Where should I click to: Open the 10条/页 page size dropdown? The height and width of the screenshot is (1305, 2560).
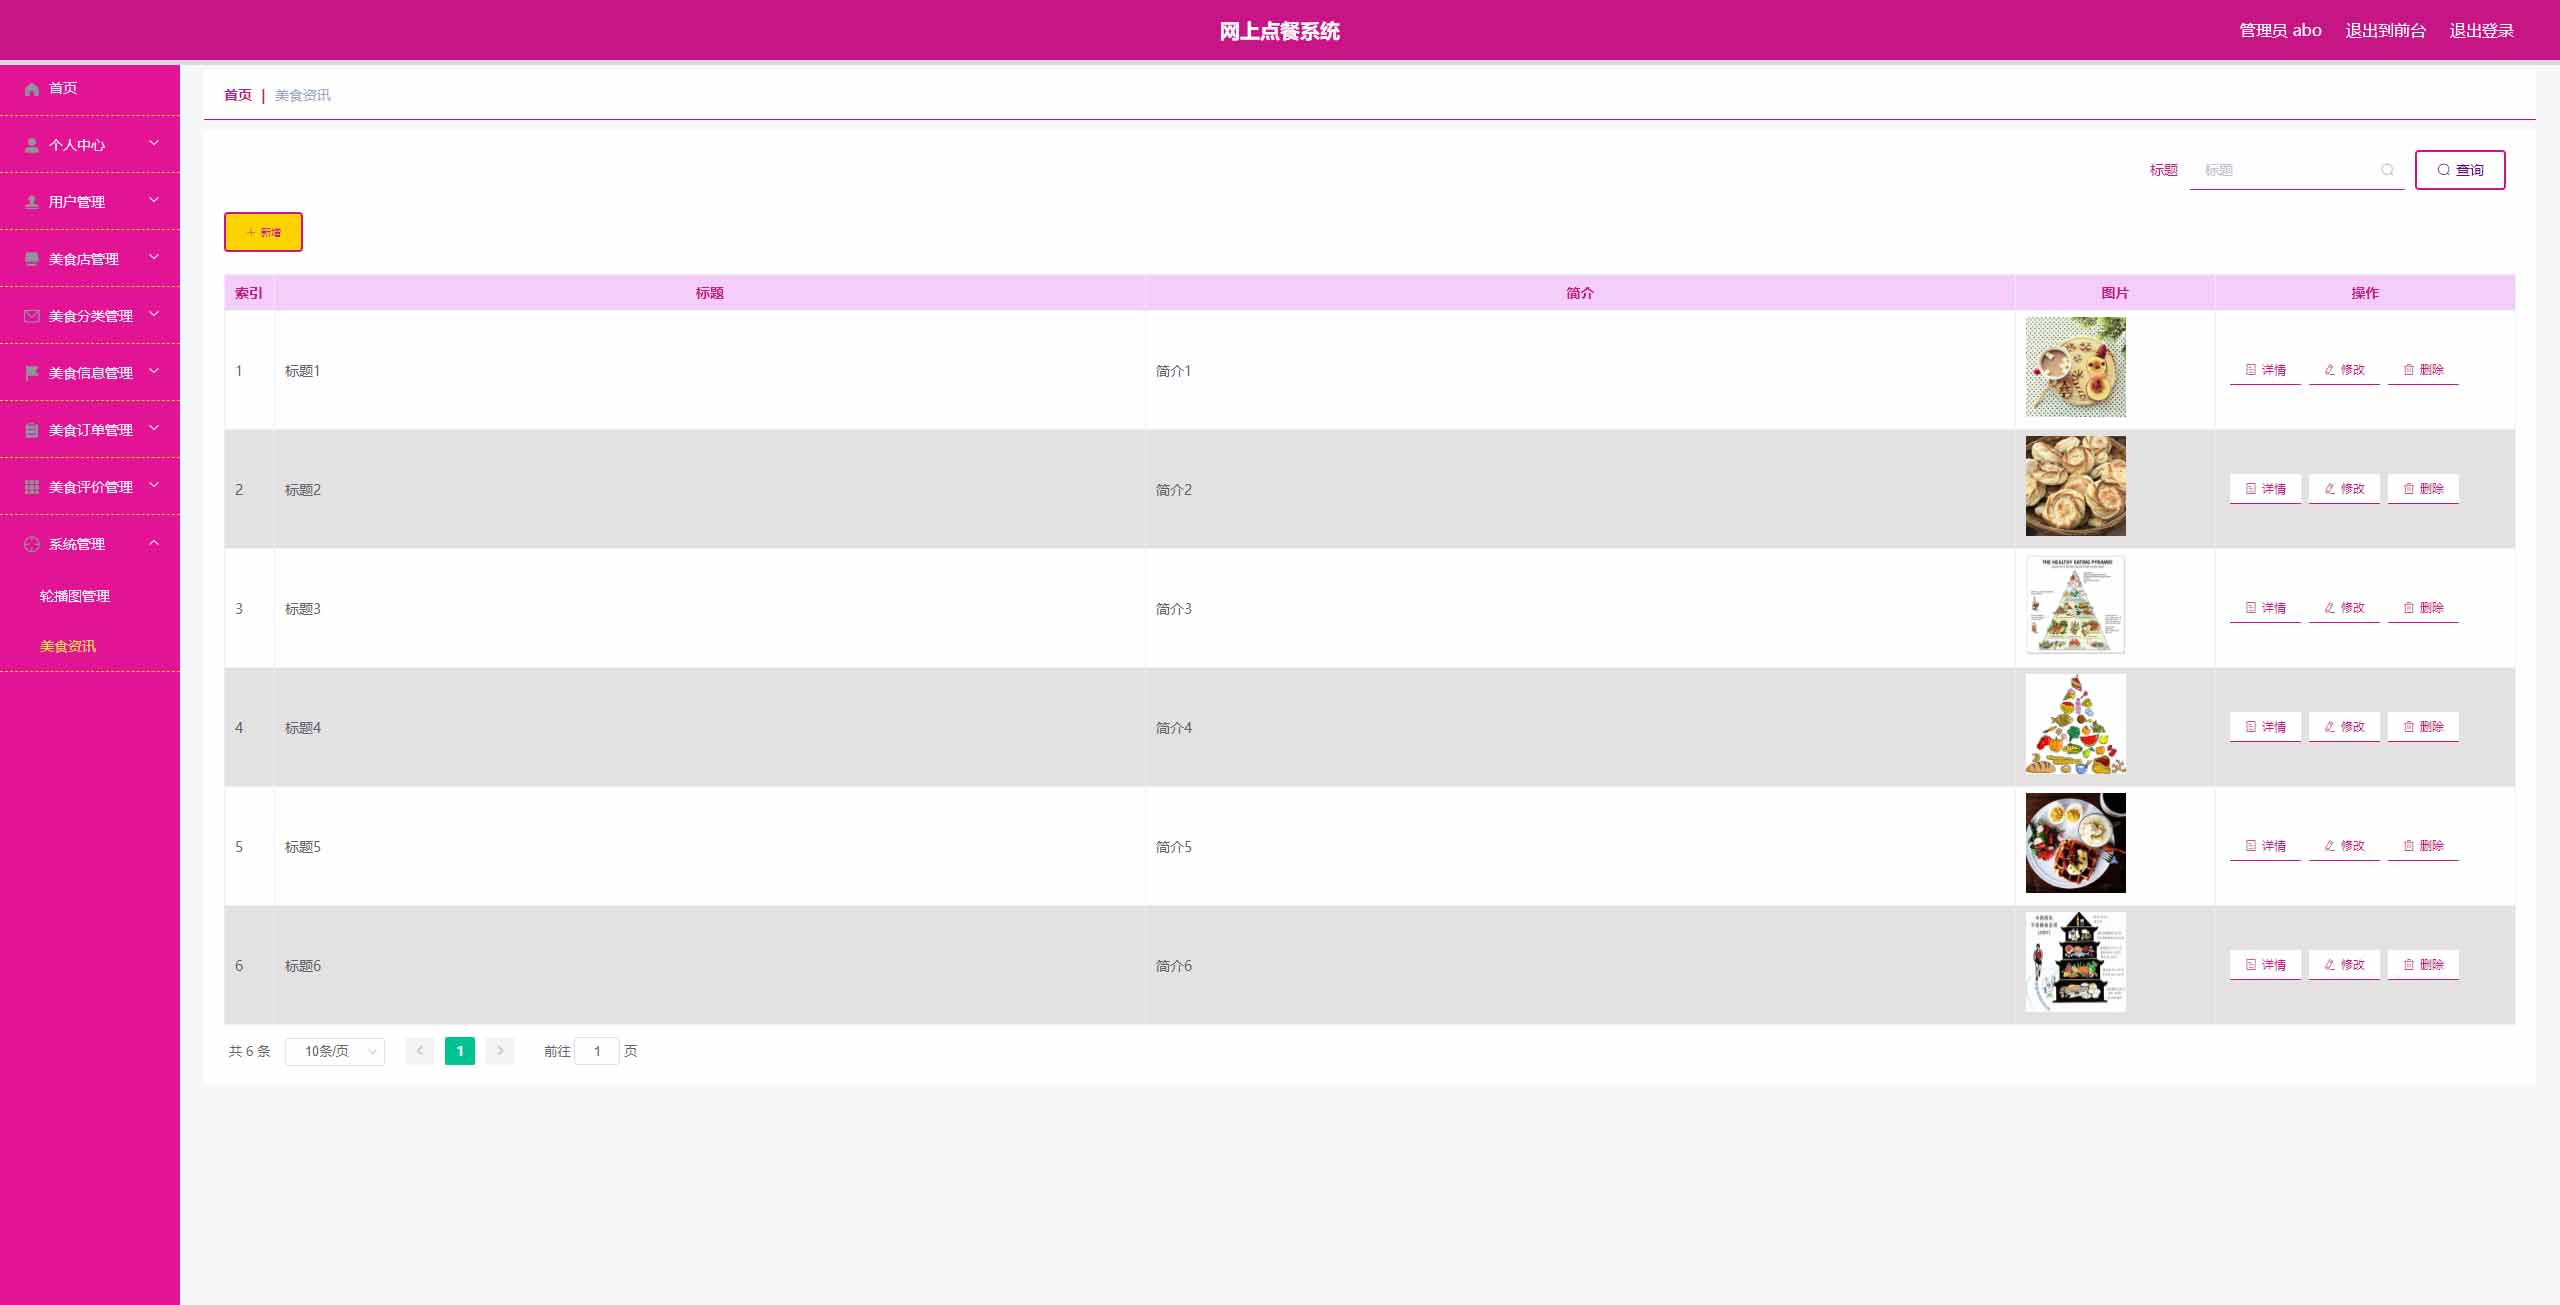click(335, 1051)
